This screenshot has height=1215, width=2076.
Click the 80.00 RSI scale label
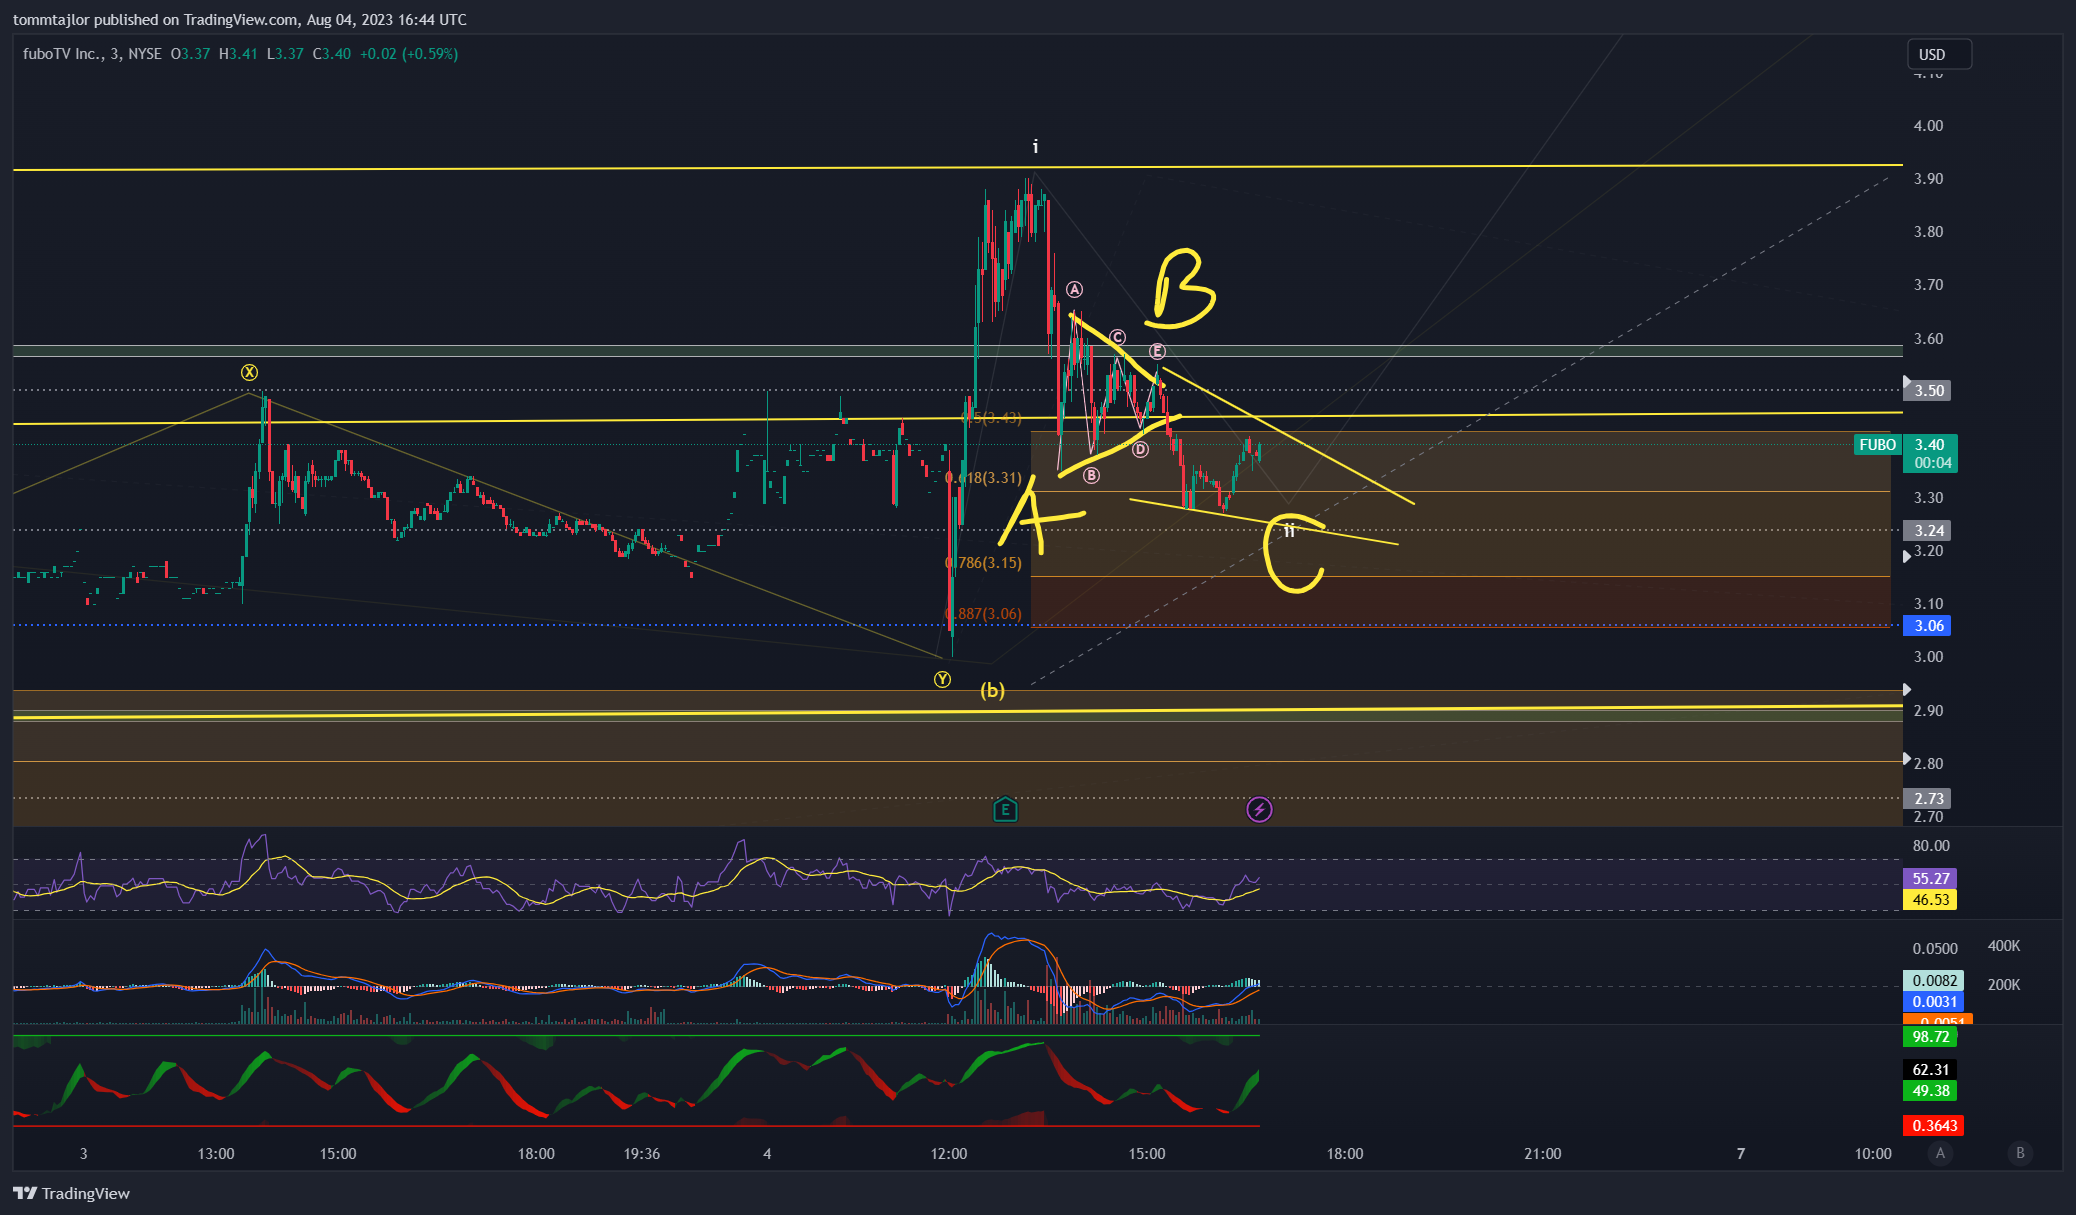(1931, 845)
